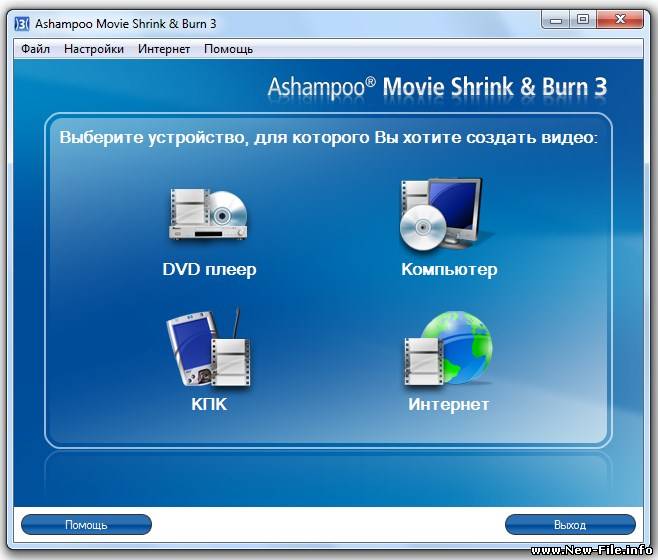Minimize the Ashampoo window

pos(556,20)
